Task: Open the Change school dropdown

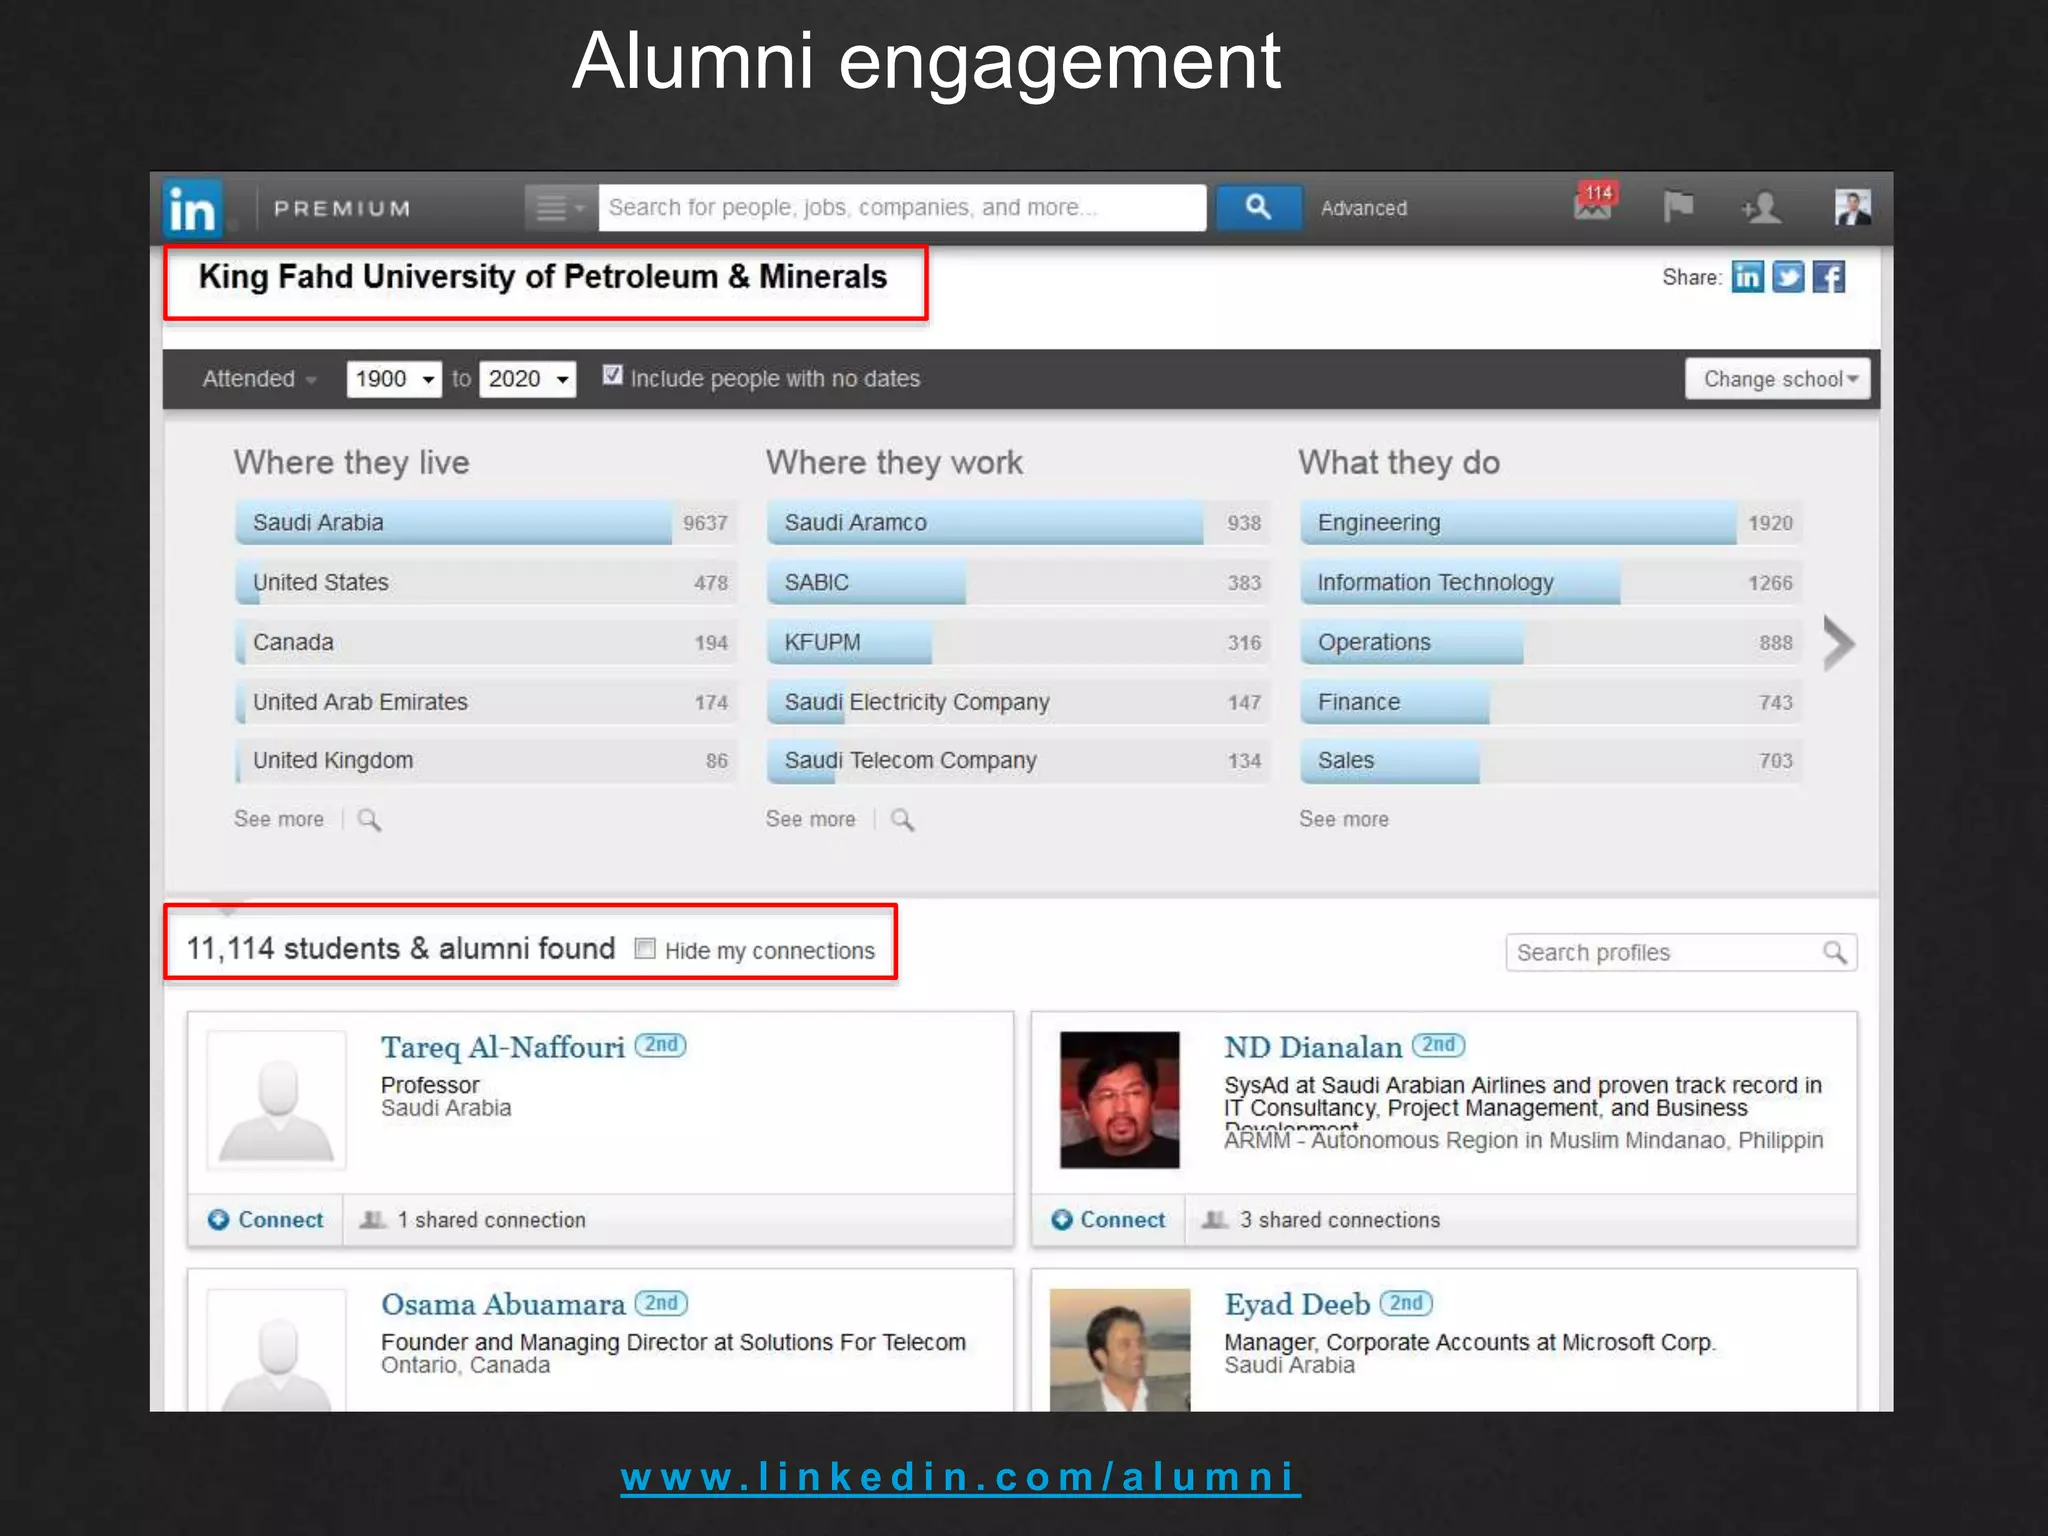Action: point(1778,379)
